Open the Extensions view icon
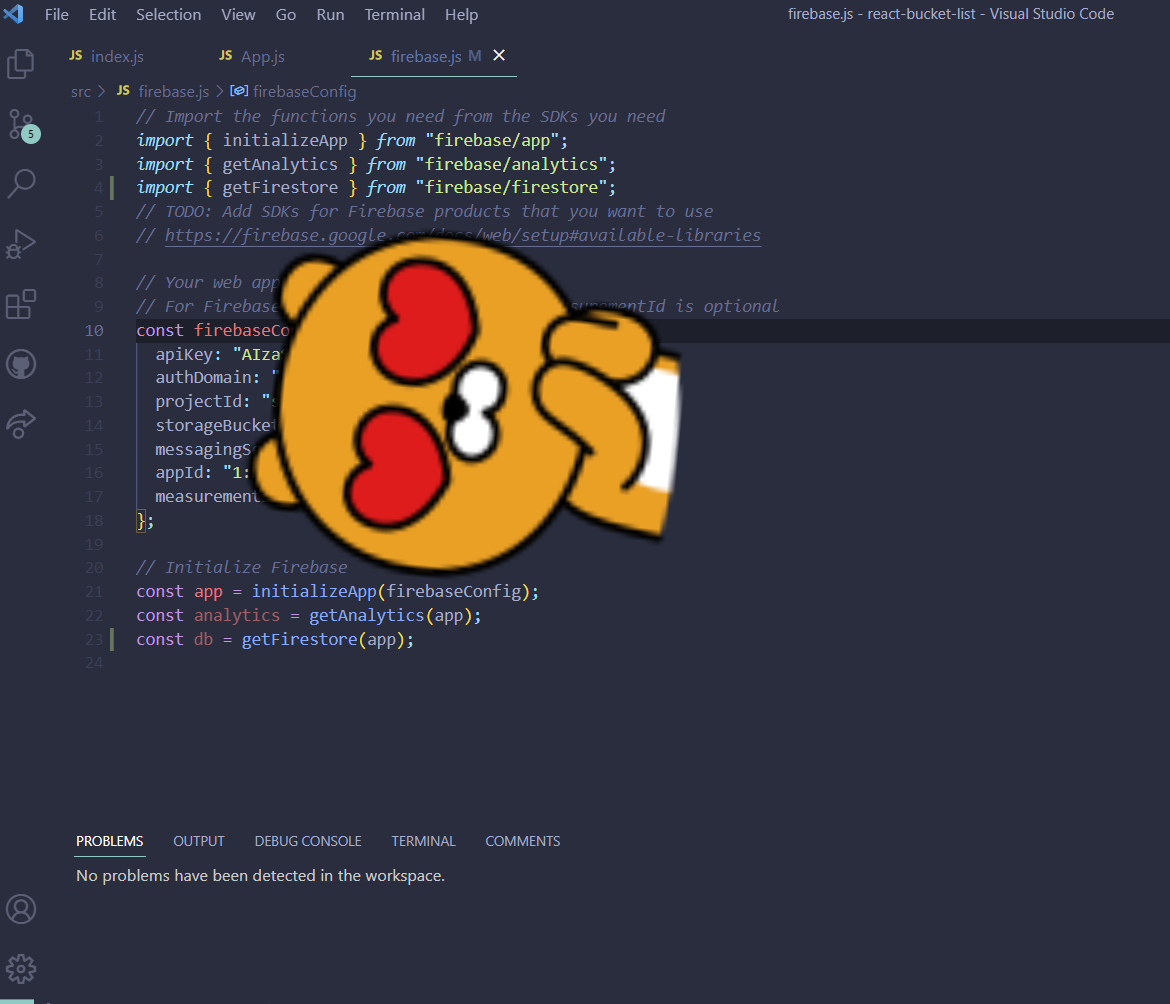 point(21,304)
